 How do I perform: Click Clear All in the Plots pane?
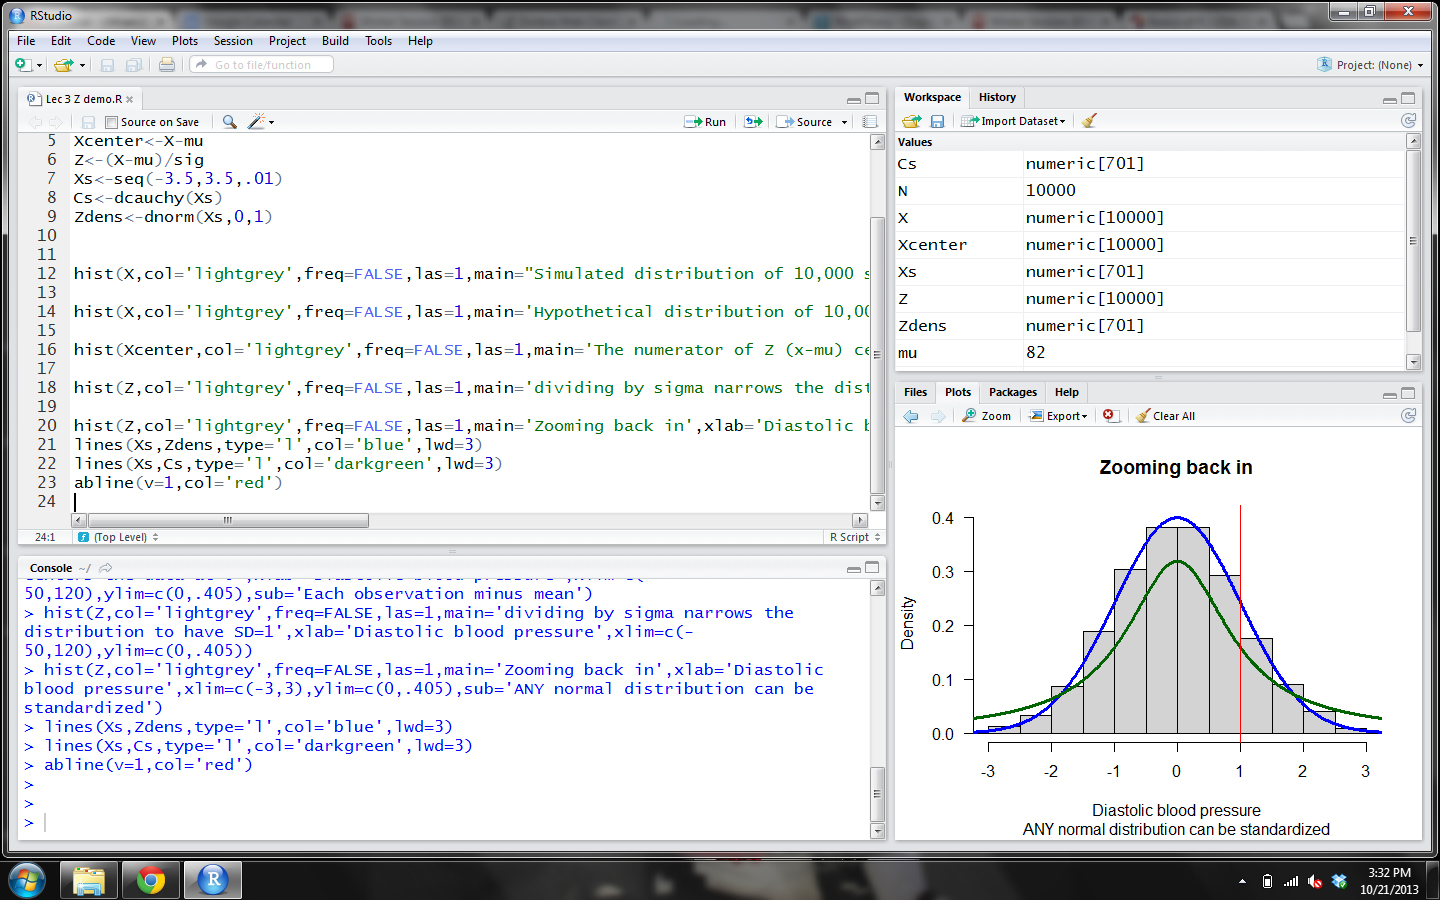(x=1166, y=416)
